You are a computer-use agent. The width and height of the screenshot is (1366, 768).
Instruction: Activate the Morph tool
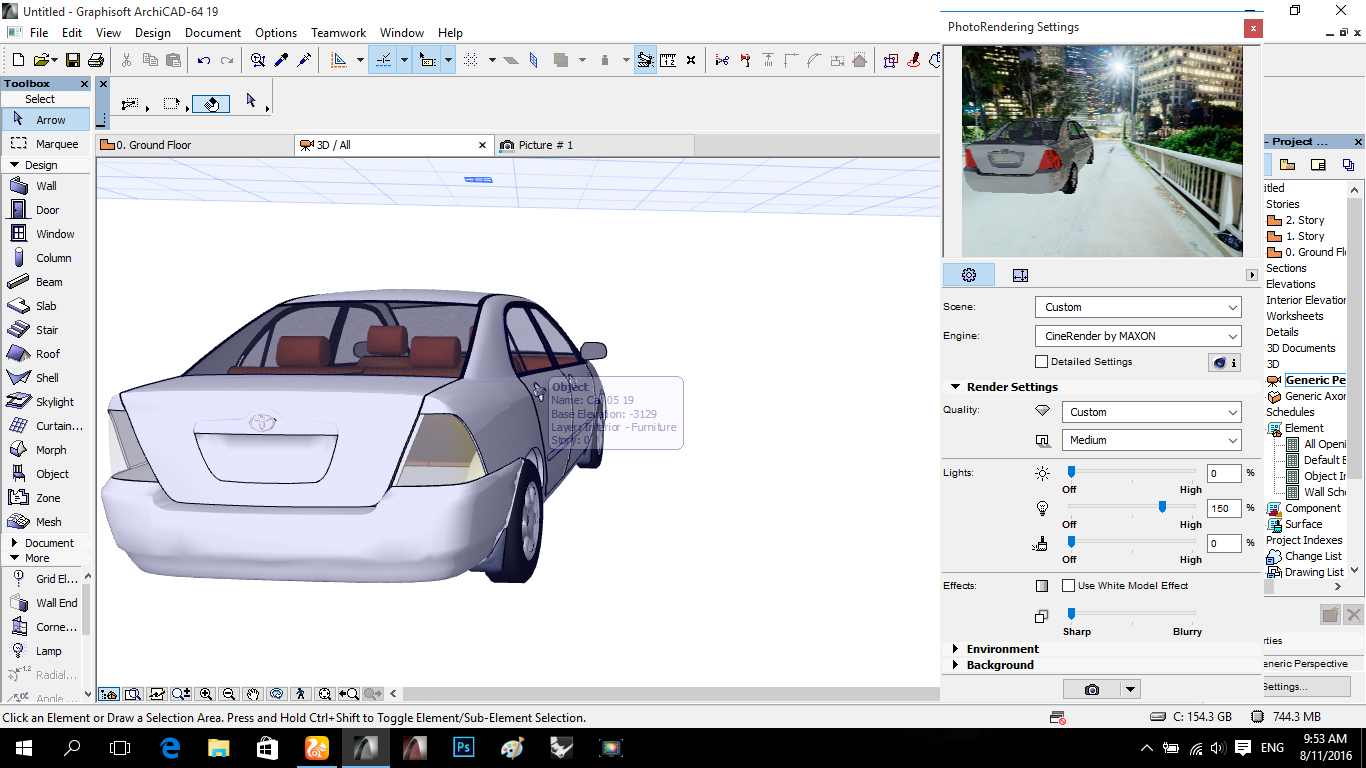coord(50,450)
